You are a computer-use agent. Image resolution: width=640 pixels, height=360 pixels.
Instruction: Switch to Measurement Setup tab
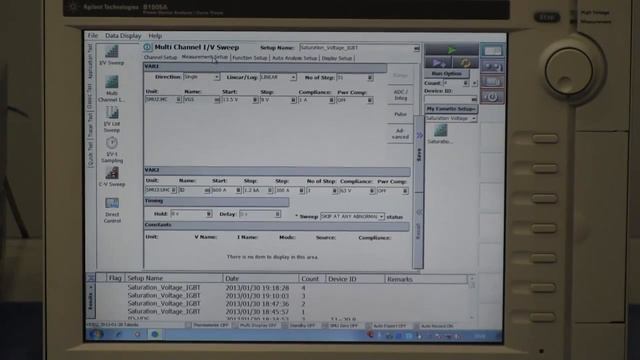[x=204, y=57]
